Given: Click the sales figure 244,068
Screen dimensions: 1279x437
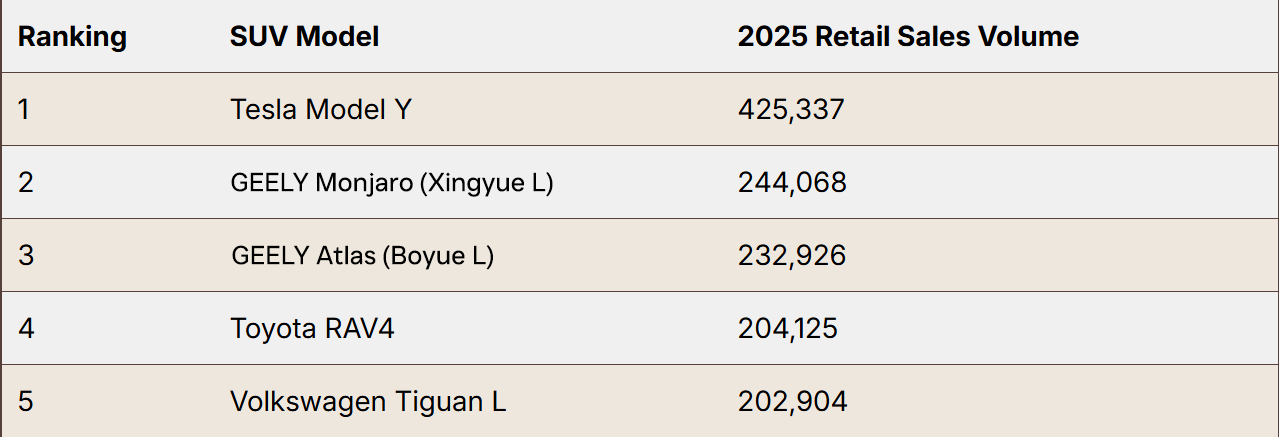Looking at the screenshot, I should (x=792, y=182).
